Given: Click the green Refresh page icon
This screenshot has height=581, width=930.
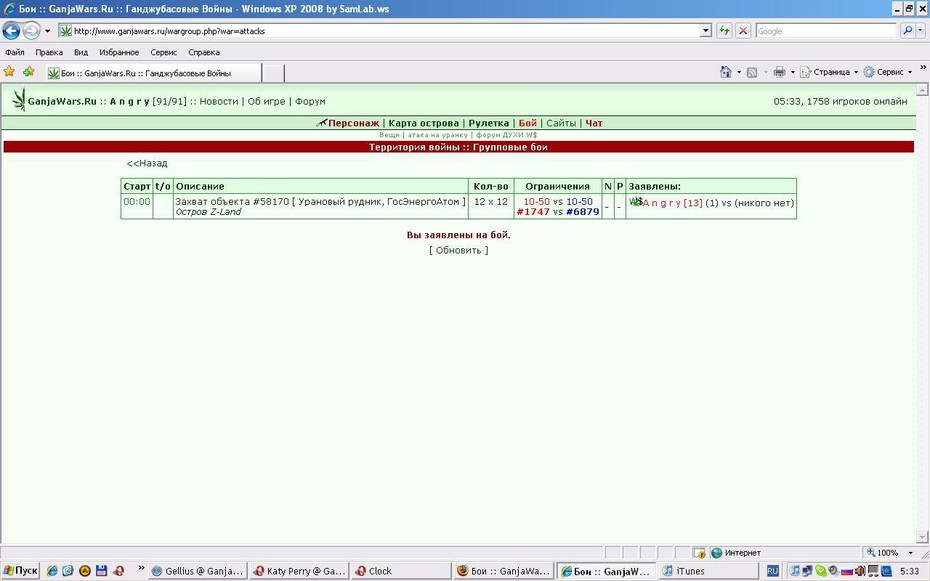Looking at the screenshot, I should (724, 31).
